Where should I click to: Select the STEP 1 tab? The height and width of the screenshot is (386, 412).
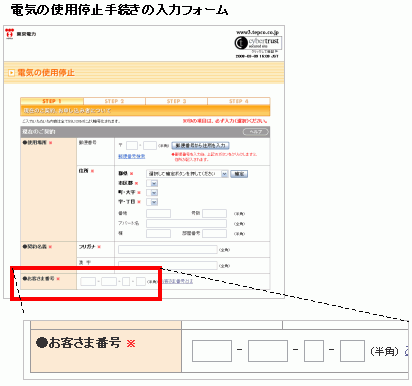[52, 101]
